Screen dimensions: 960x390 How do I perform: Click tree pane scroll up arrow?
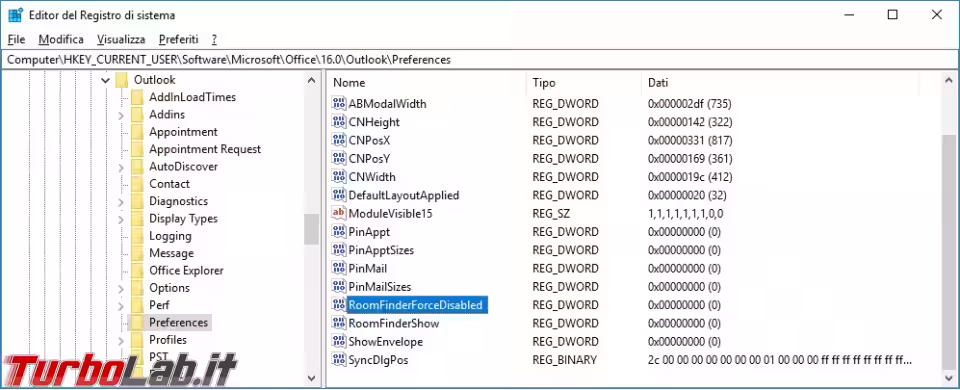coord(312,80)
